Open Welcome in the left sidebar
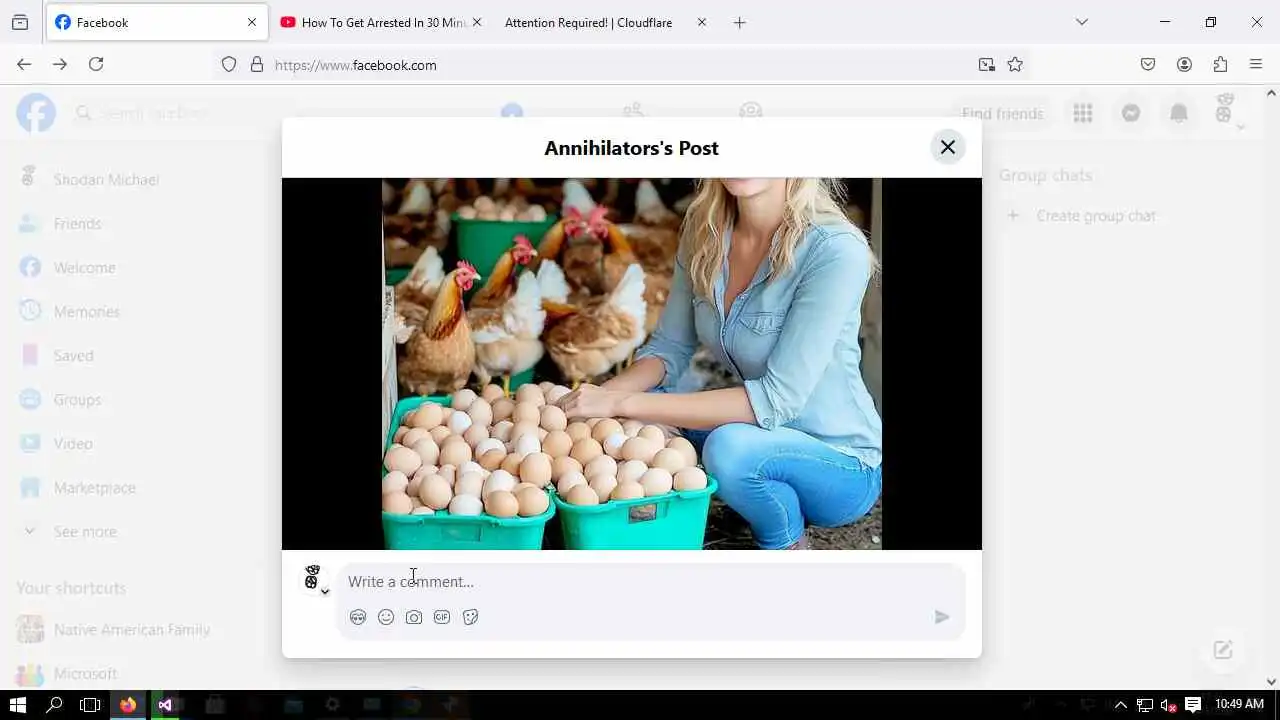This screenshot has width=1280, height=720. [85, 268]
